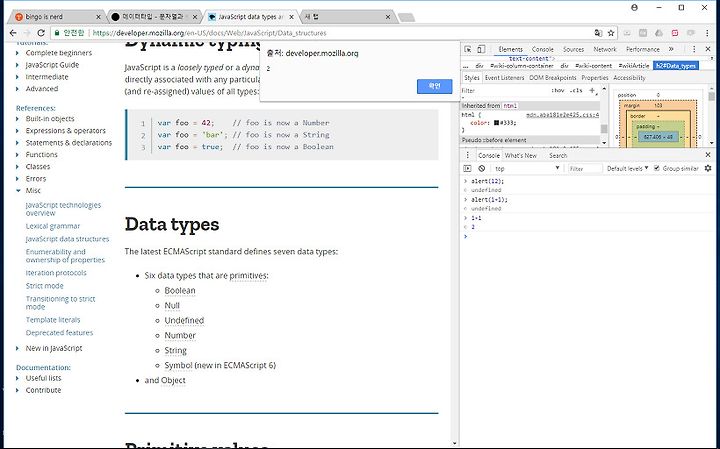Show more DevTools panels with the chevrons
The height and width of the screenshot is (449, 720).
(x=671, y=49)
